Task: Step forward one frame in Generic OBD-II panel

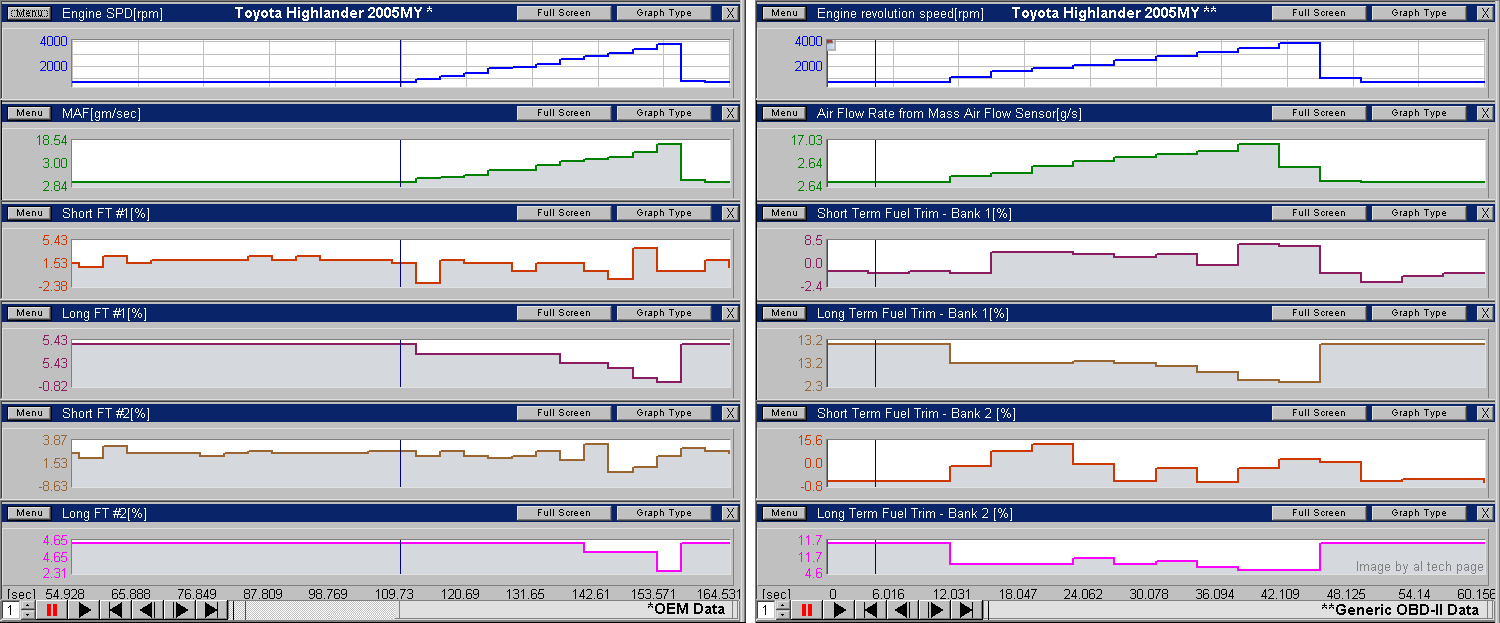Action: (x=936, y=610)
